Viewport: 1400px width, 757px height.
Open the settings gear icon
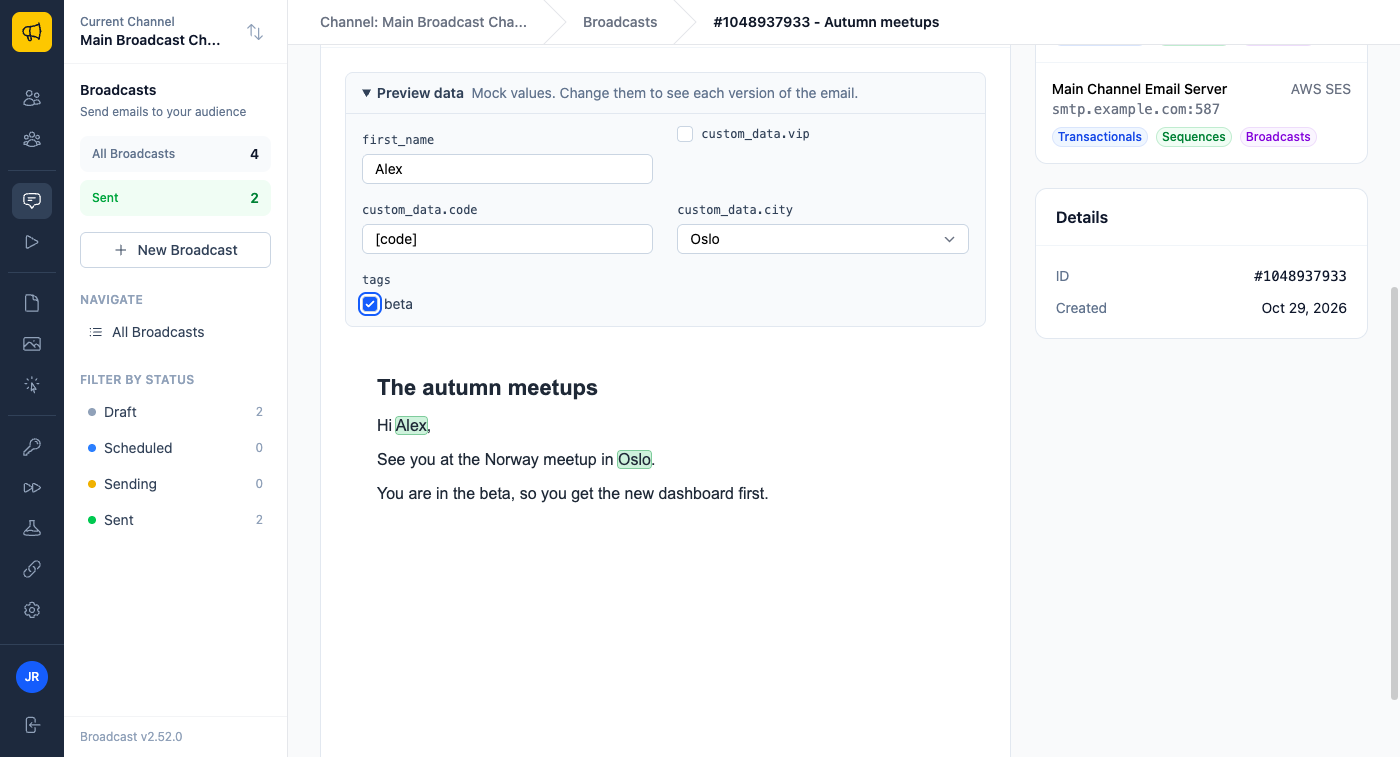32,610
